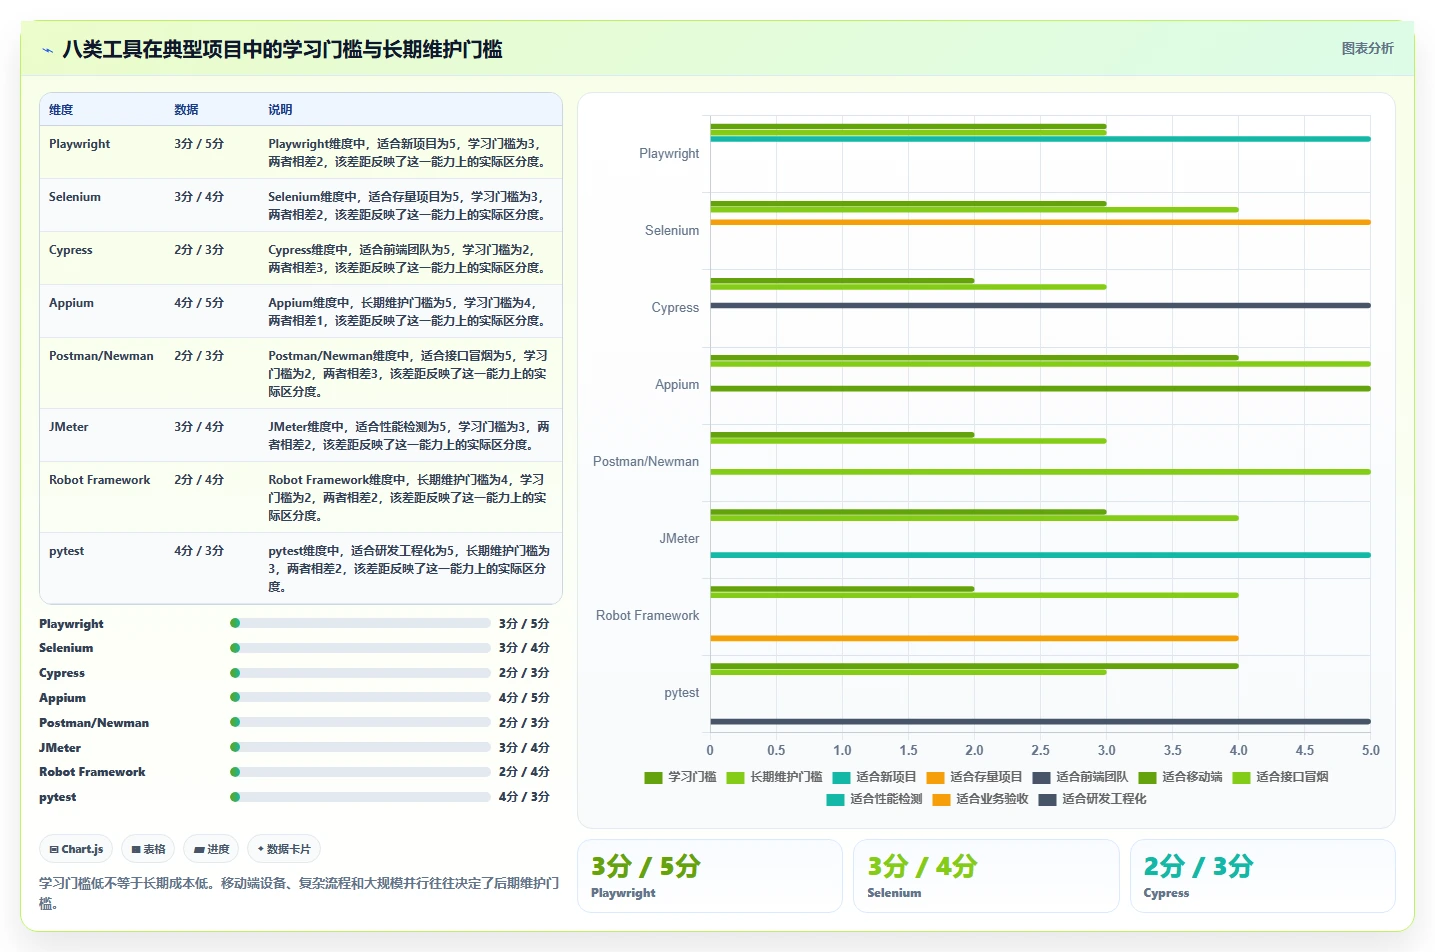The width and height of the screenshot is (1435, 952).
Task: Click the 进度 tag
Action: (x=211, y=849)
